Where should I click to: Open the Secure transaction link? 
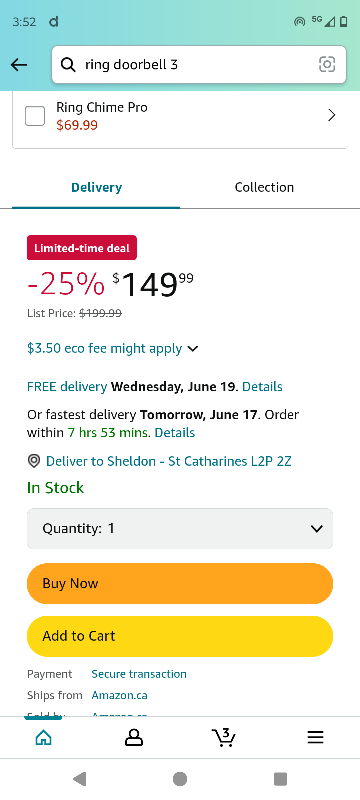tap(139, 674)
